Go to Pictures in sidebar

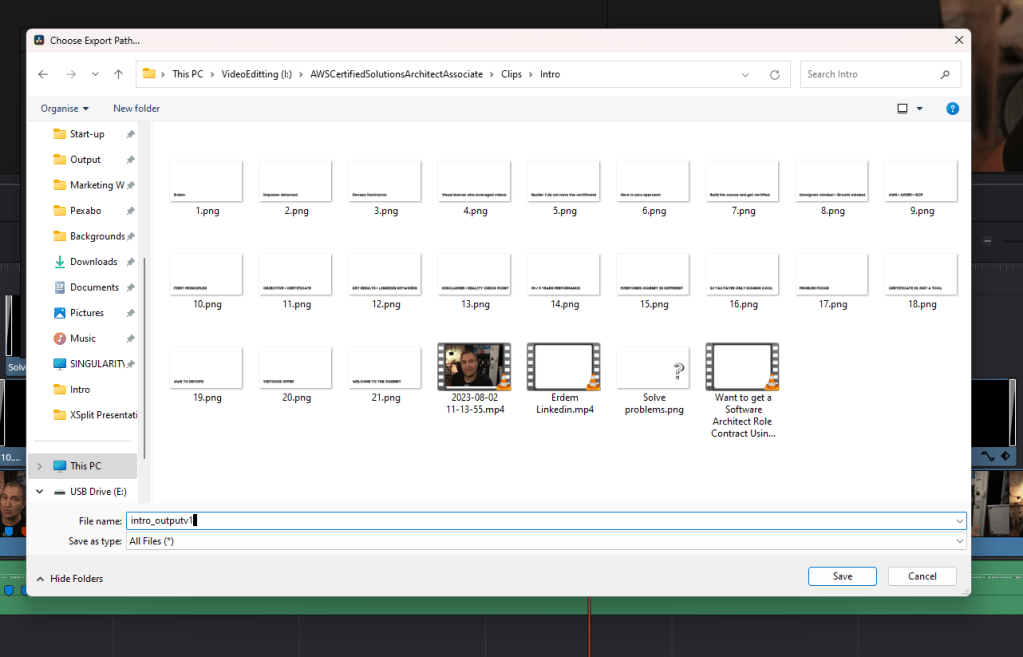87,312
